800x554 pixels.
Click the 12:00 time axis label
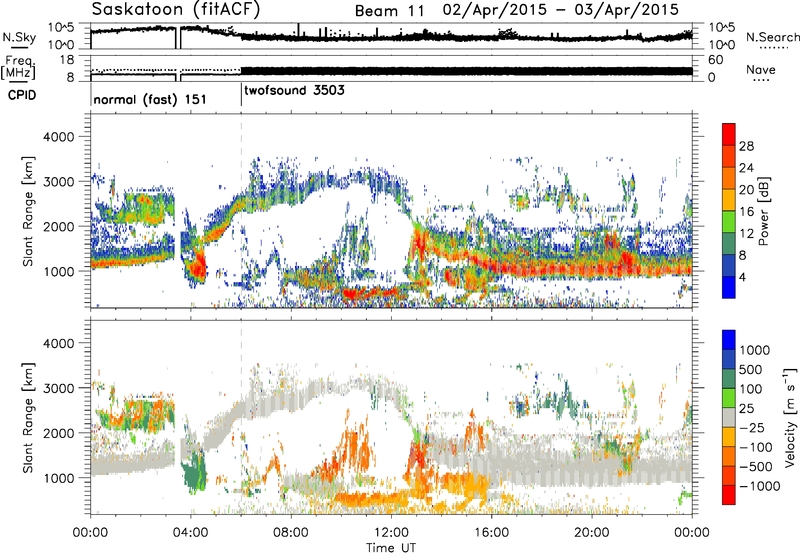click(391, 533)
